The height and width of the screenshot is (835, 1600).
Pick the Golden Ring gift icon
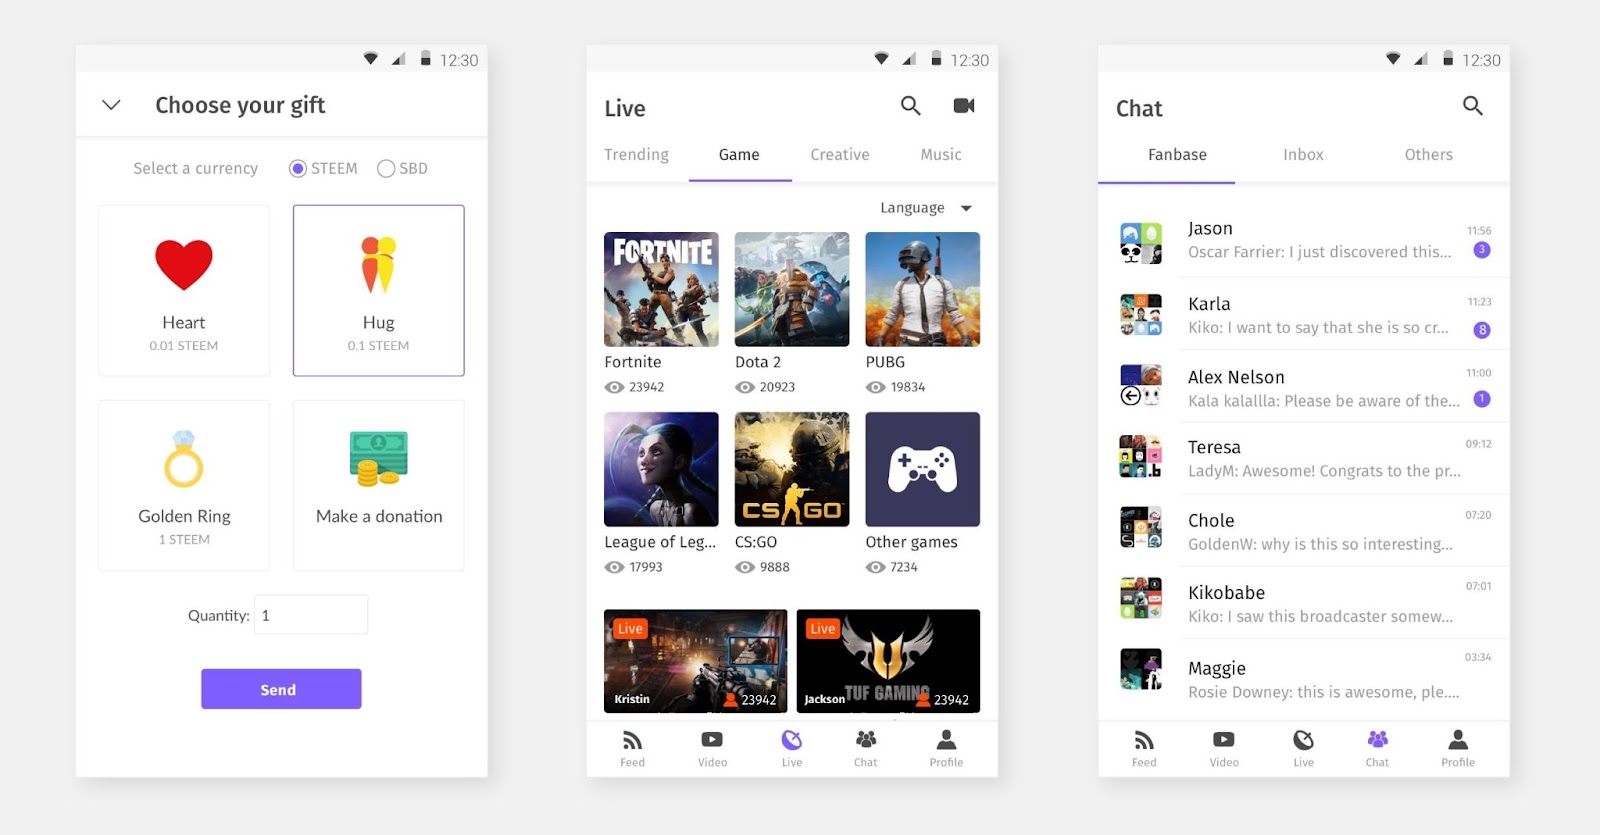coord(184,459)
